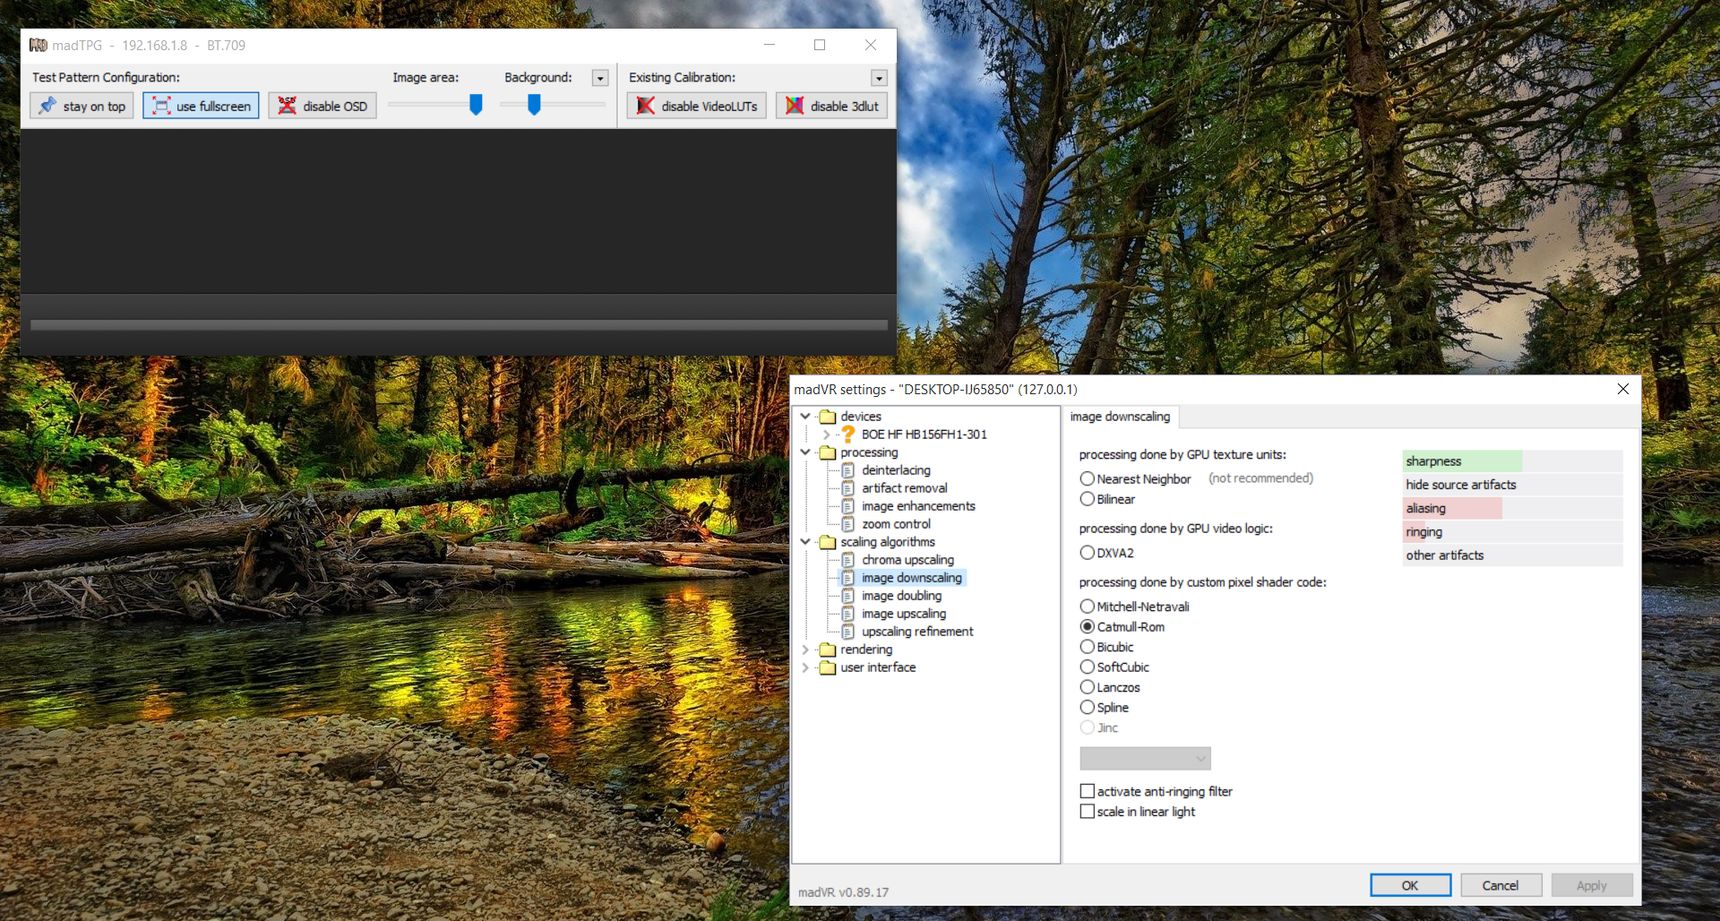Click the use fullscreen button
This screenshot has width=1720, height=921.
coord(201,106)
